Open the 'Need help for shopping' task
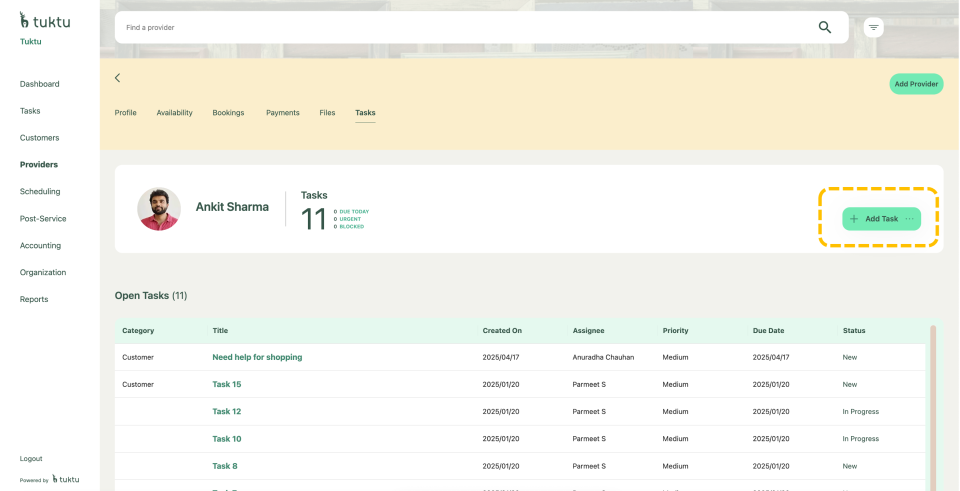Screen dimensions: 960x491 257,357
